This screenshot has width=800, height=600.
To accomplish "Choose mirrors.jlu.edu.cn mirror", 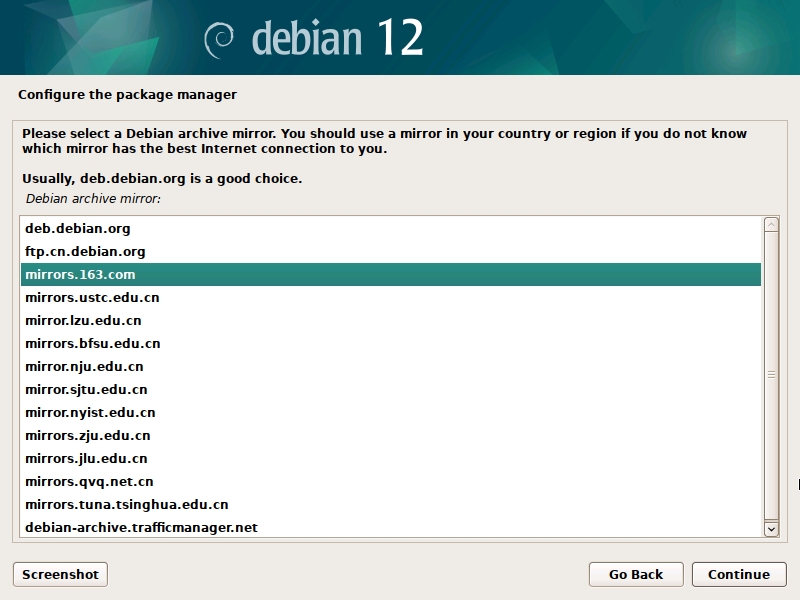I will pyautogui.click(x=86, y=459).
